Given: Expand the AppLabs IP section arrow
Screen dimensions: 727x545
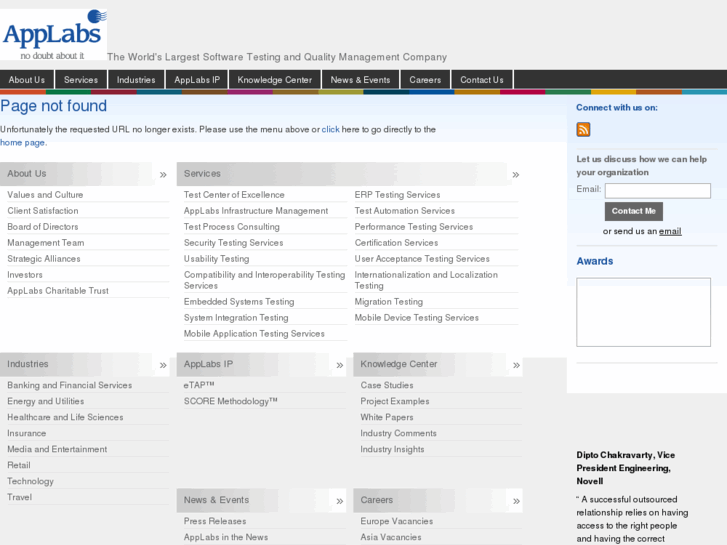Looking at the screenshot, I should (340, 365).
